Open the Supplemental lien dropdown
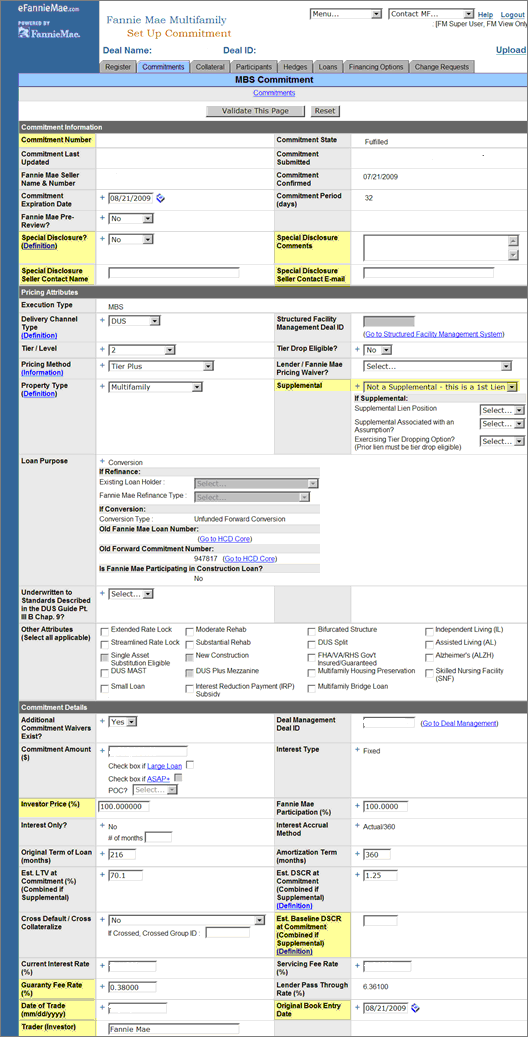 point(441,387)
